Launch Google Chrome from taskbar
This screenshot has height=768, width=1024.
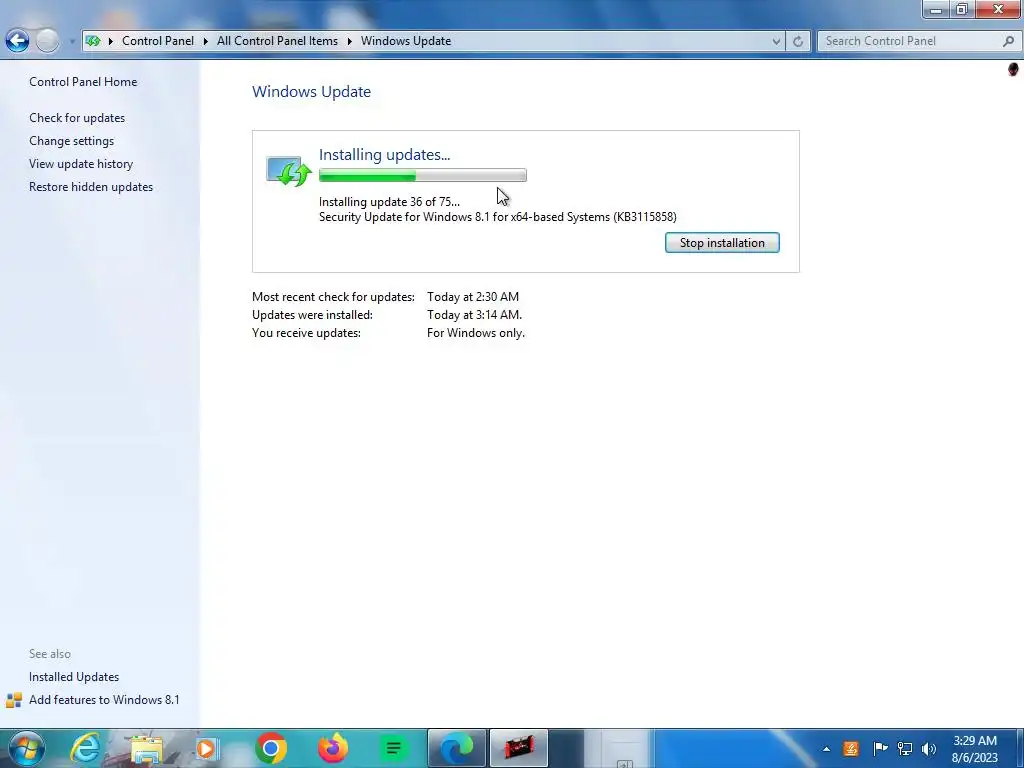click(270, 748)
